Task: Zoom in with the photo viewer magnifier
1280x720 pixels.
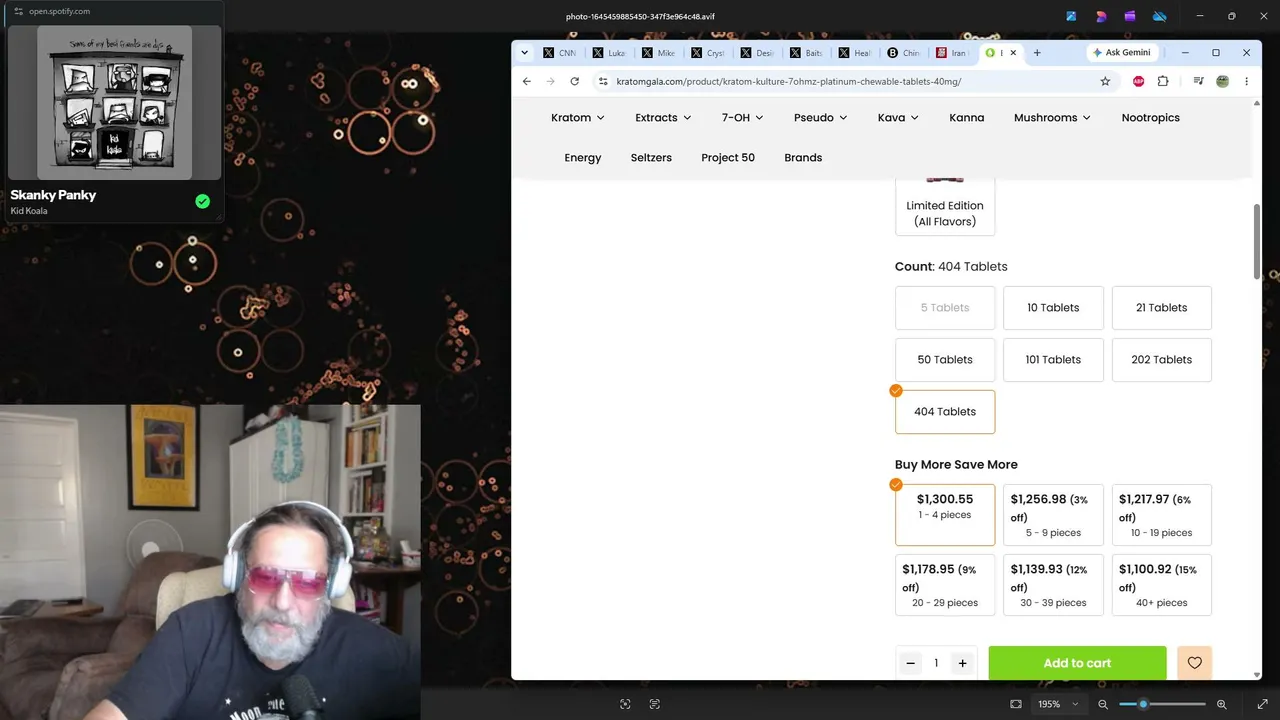Action: tap(1221, 704)
